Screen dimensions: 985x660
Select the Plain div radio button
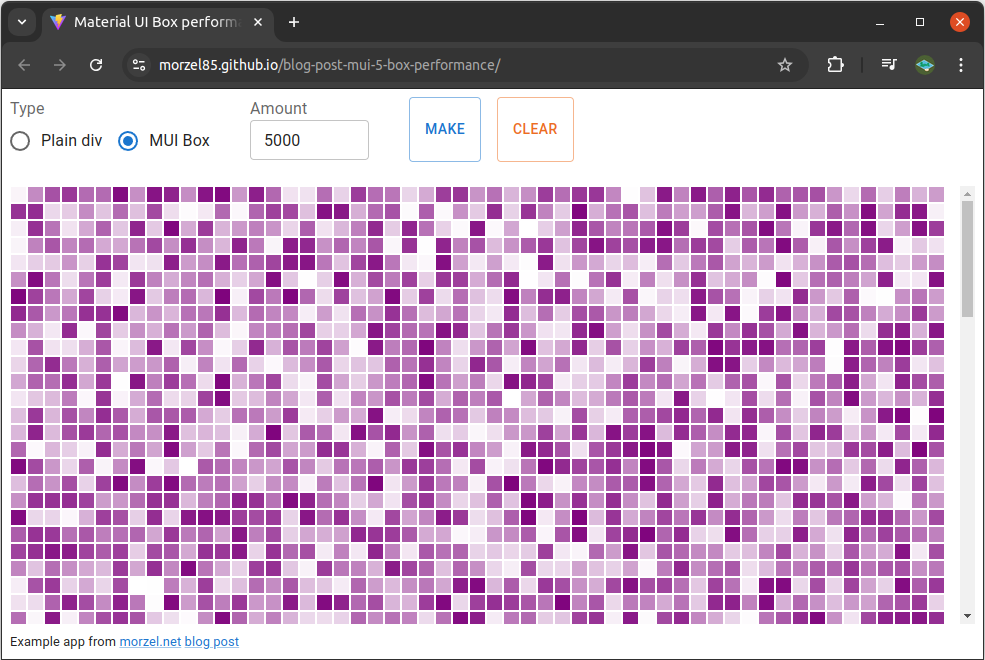pos(20,141)
